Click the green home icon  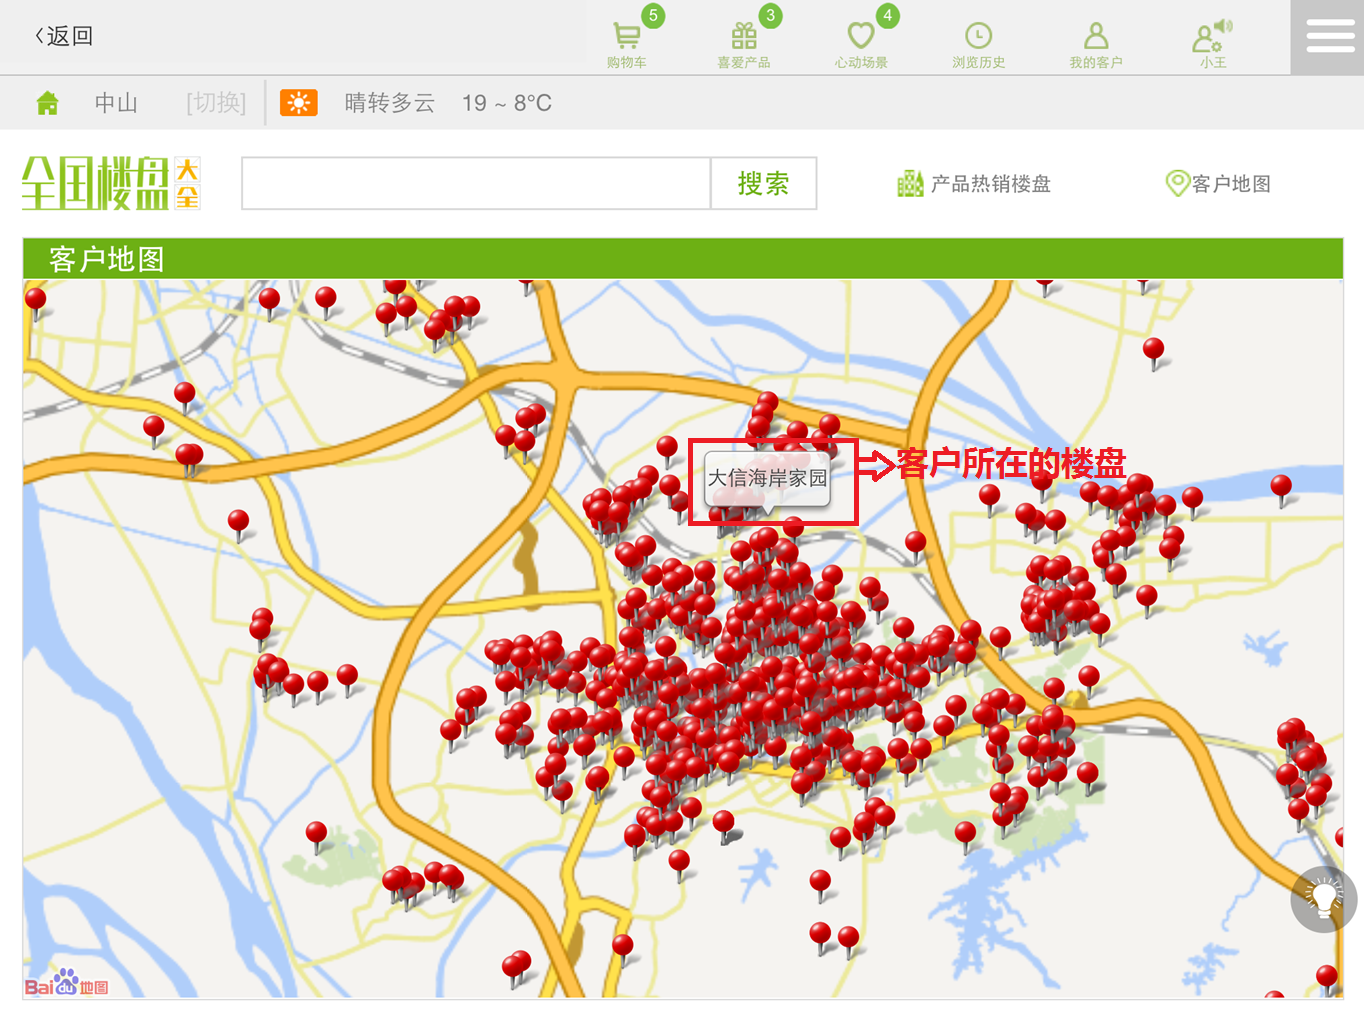(x=47, y=103)
